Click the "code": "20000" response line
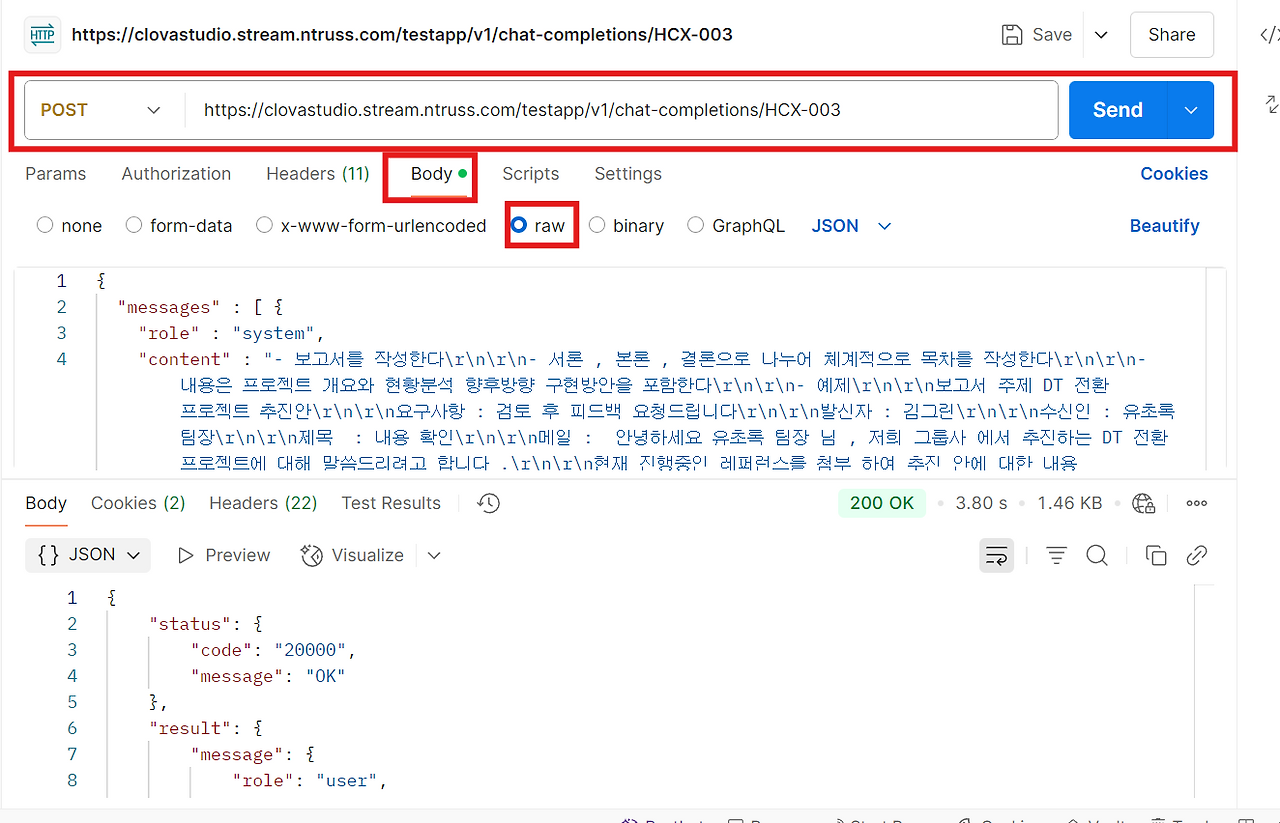The image size is (1280, 823). 274,650
